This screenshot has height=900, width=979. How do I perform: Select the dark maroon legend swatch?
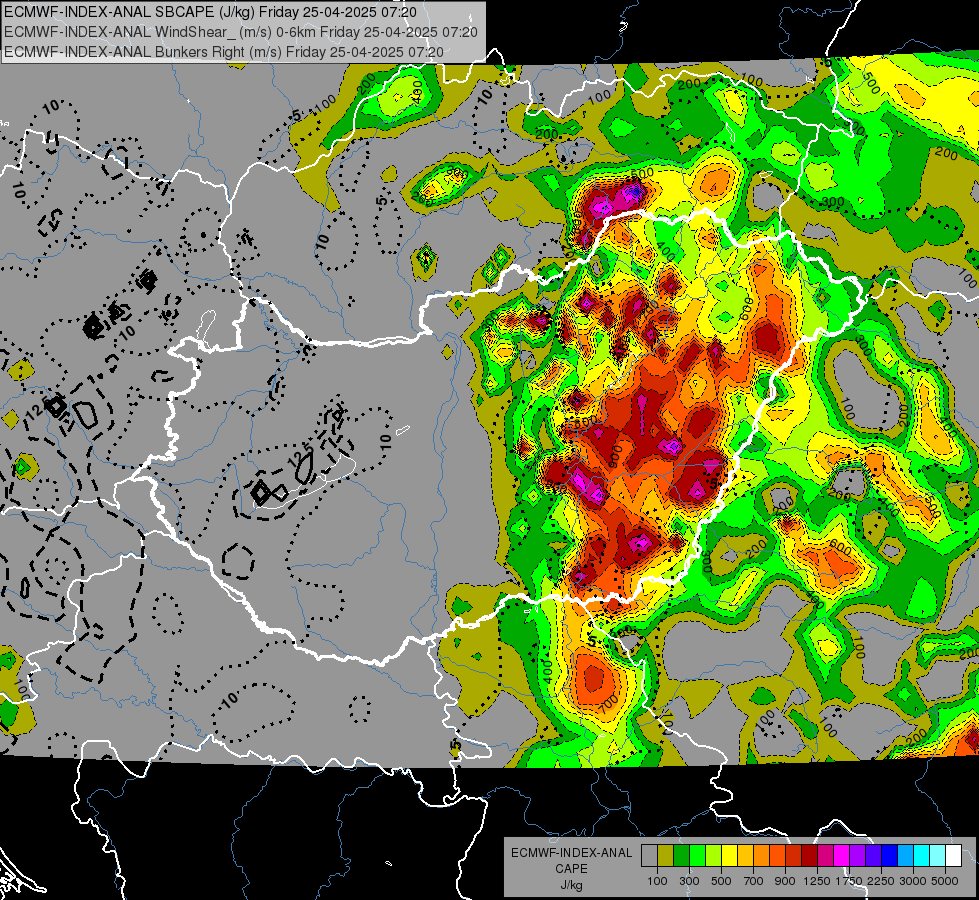[810, 856]
